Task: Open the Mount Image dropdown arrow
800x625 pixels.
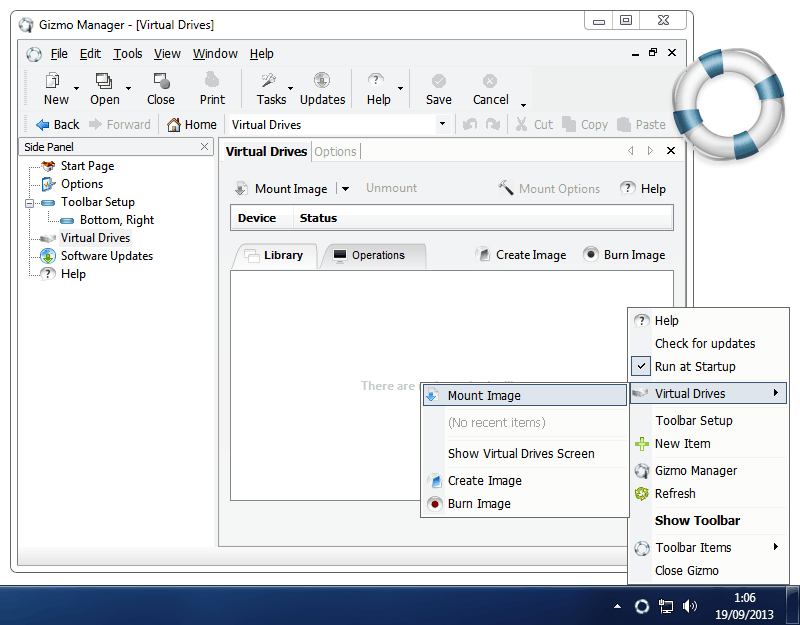Action: pyautogui.click(x=345, y=189)
